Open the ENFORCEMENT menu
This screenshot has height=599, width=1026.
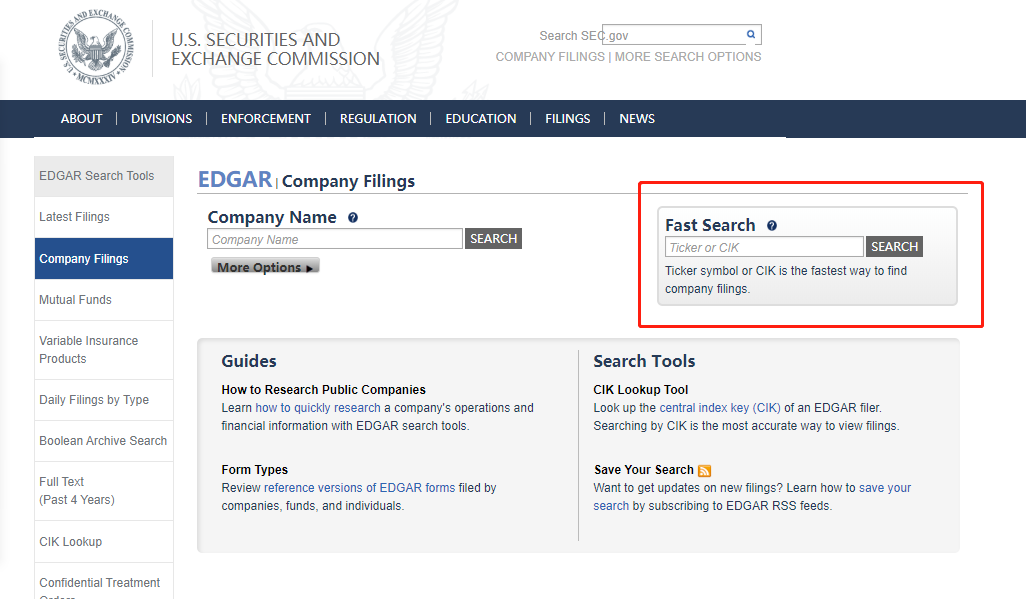coord(266,118)
